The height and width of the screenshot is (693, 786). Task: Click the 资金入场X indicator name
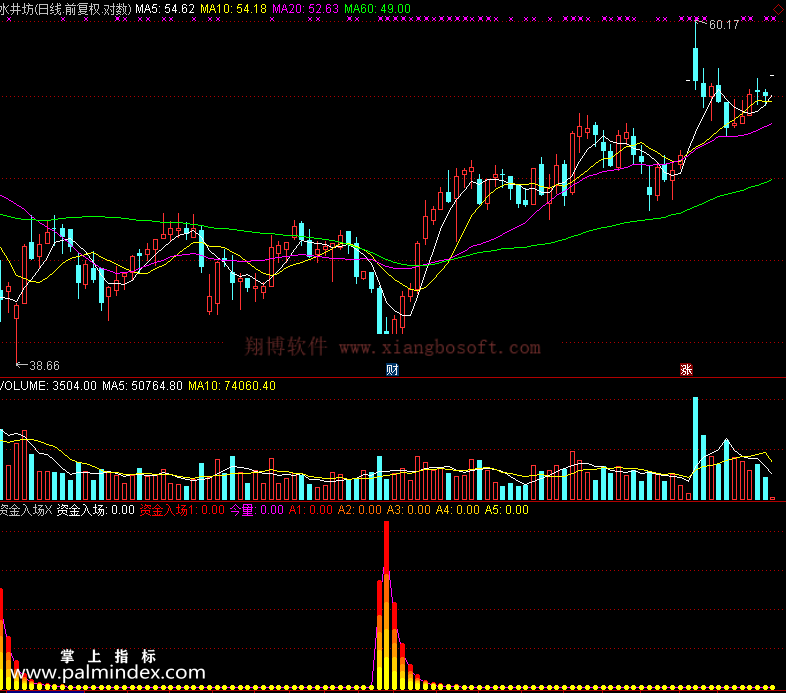(26, 510)
